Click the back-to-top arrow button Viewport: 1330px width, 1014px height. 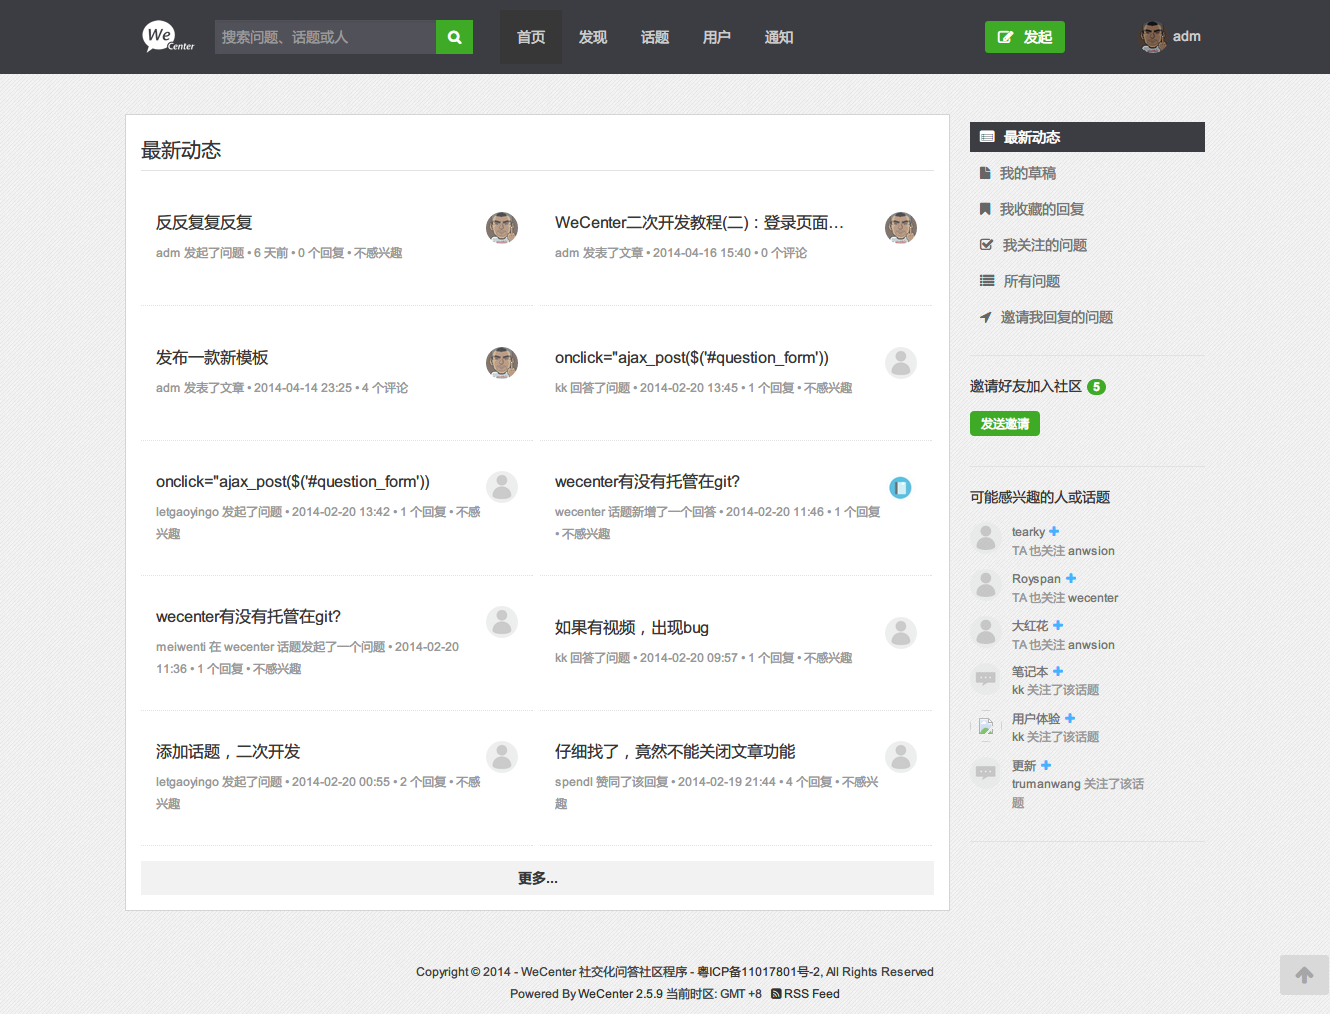click(1304, 975)
